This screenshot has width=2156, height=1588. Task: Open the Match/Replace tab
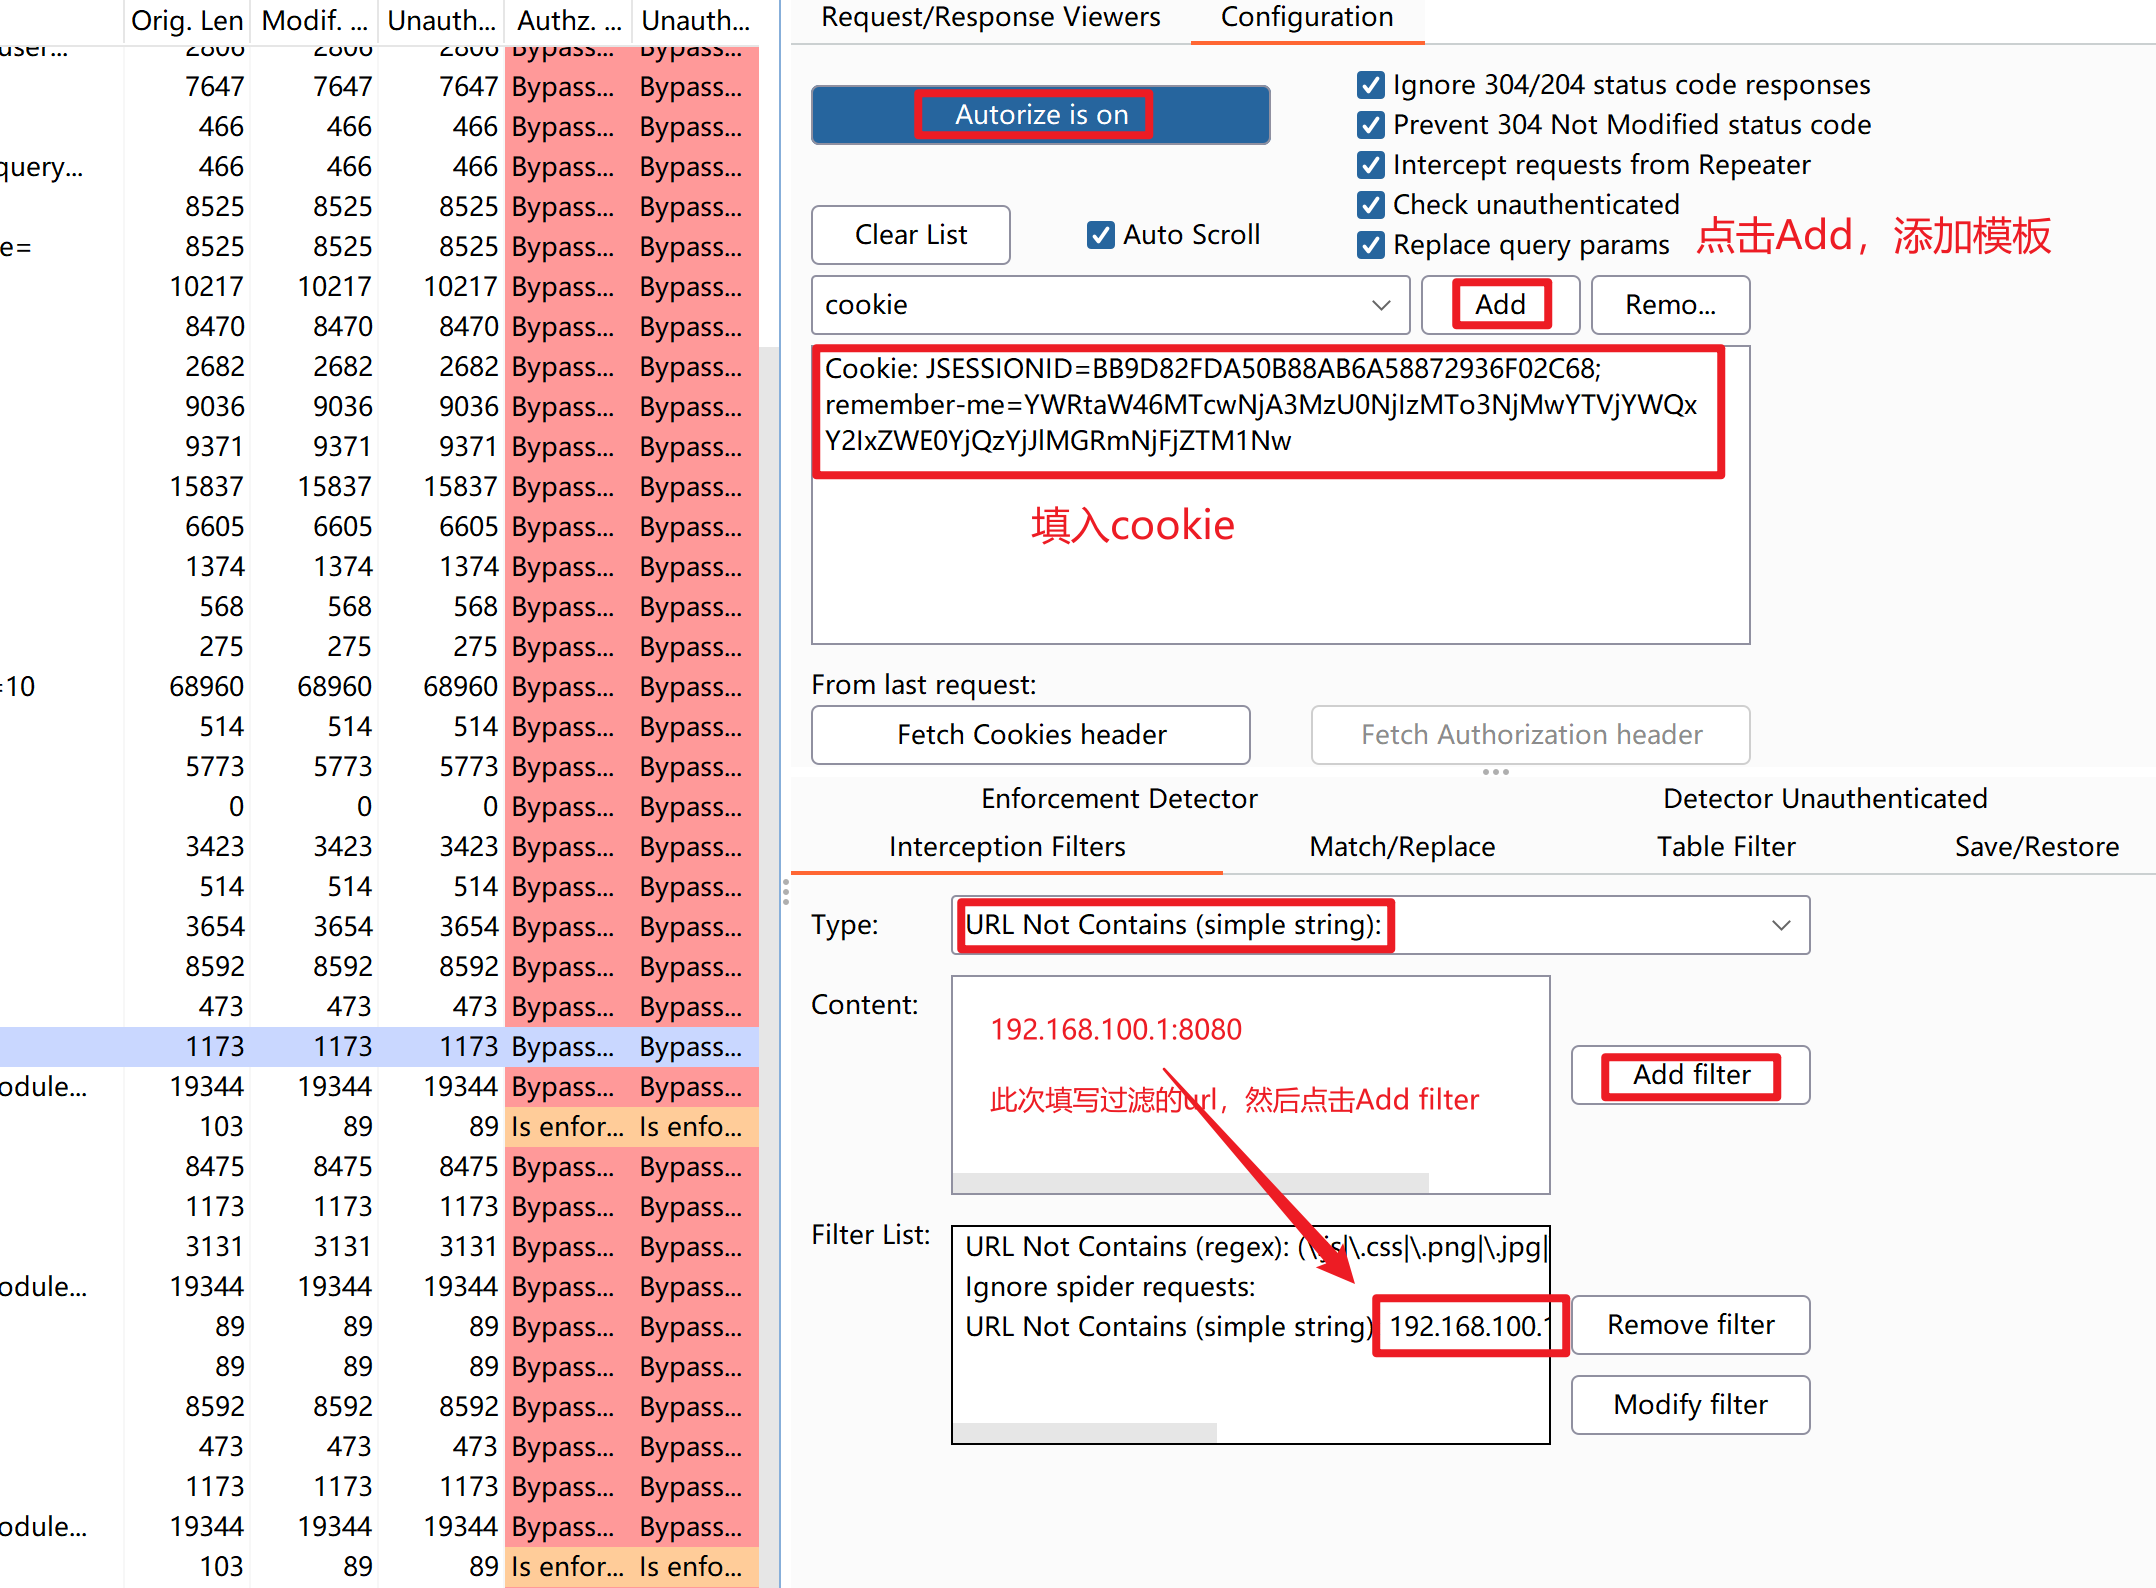[1402, 847]
